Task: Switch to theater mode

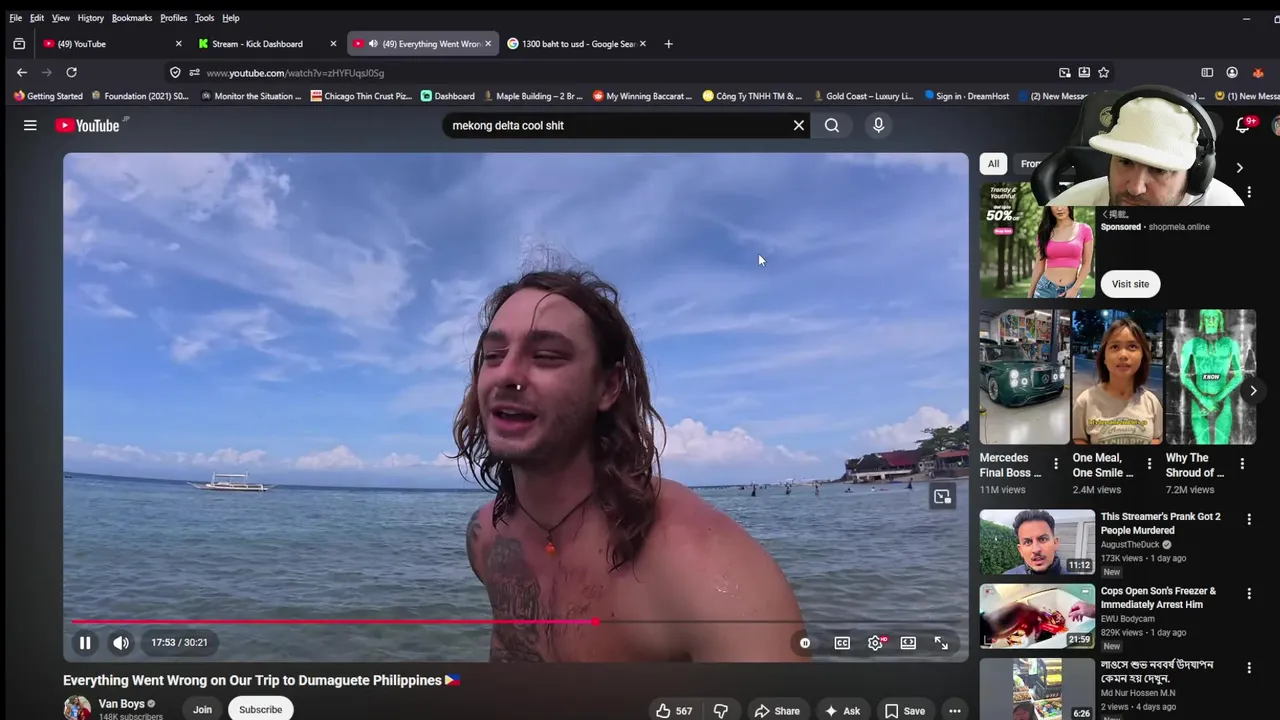Action: click(908, 643)
